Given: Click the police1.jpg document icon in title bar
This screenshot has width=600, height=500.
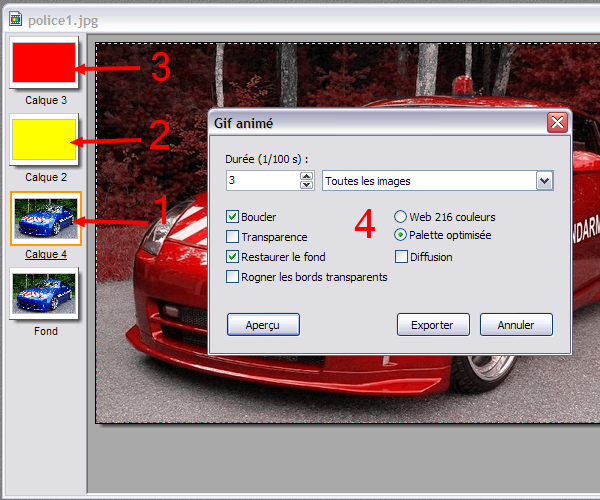Looking at the screenshot, I should coord(15,19).
